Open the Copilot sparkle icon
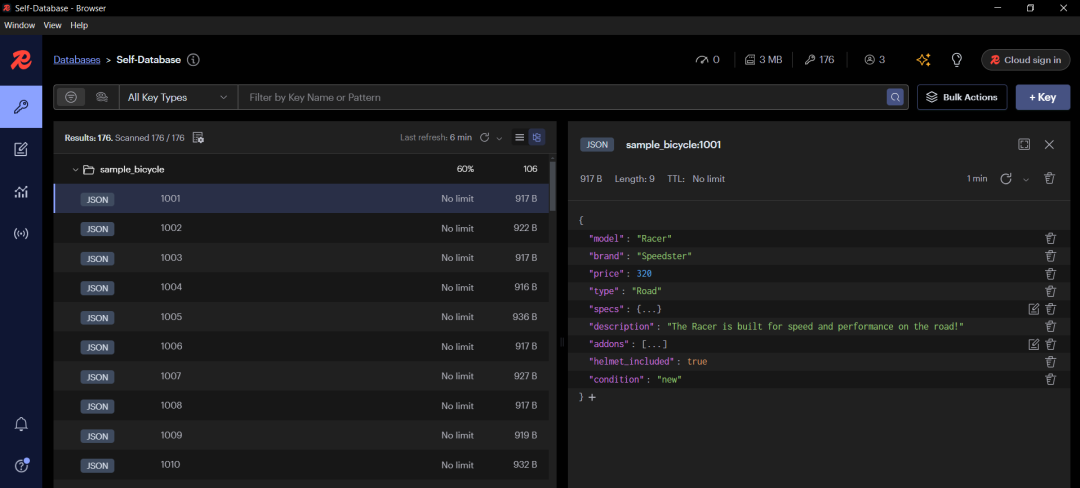This screenshot has width=1080, height=488. [x=923, y=60]
